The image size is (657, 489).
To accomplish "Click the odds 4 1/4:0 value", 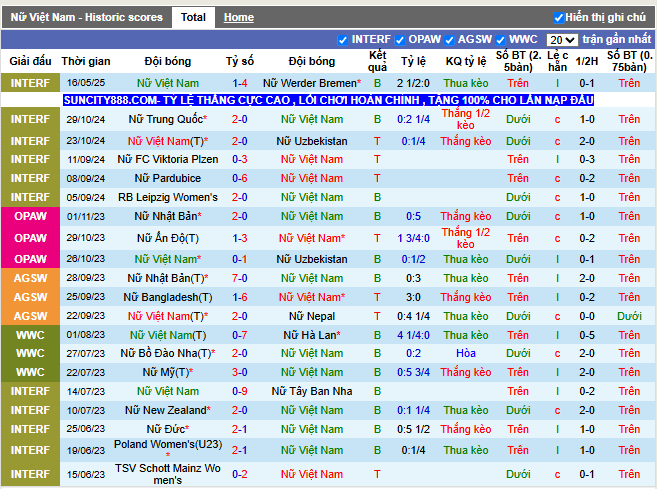I will (x=413, y=335).
